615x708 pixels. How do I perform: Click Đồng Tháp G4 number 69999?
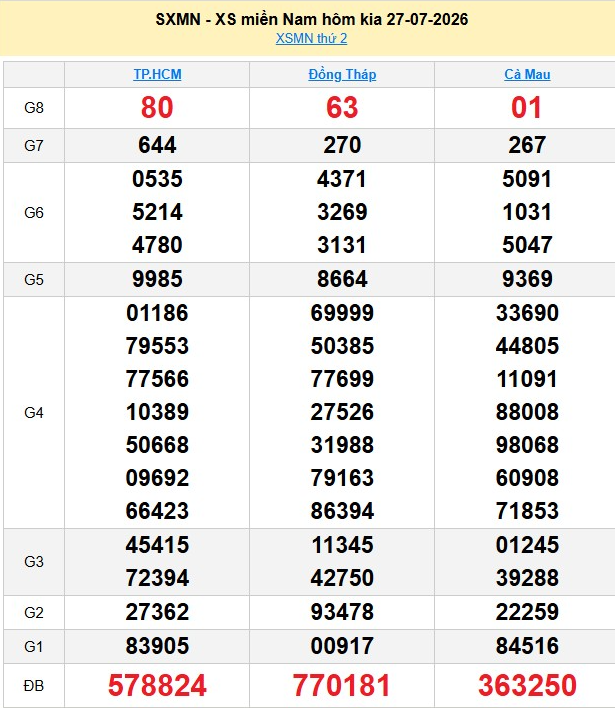tap(342, 313)
